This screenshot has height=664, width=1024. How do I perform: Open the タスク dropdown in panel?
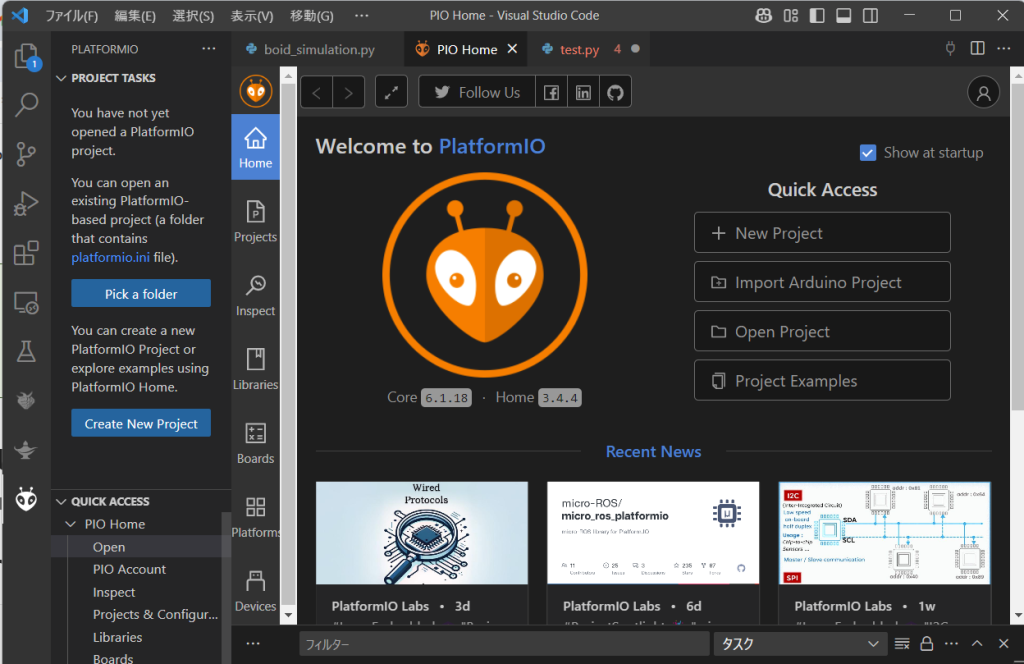(799, 644)
